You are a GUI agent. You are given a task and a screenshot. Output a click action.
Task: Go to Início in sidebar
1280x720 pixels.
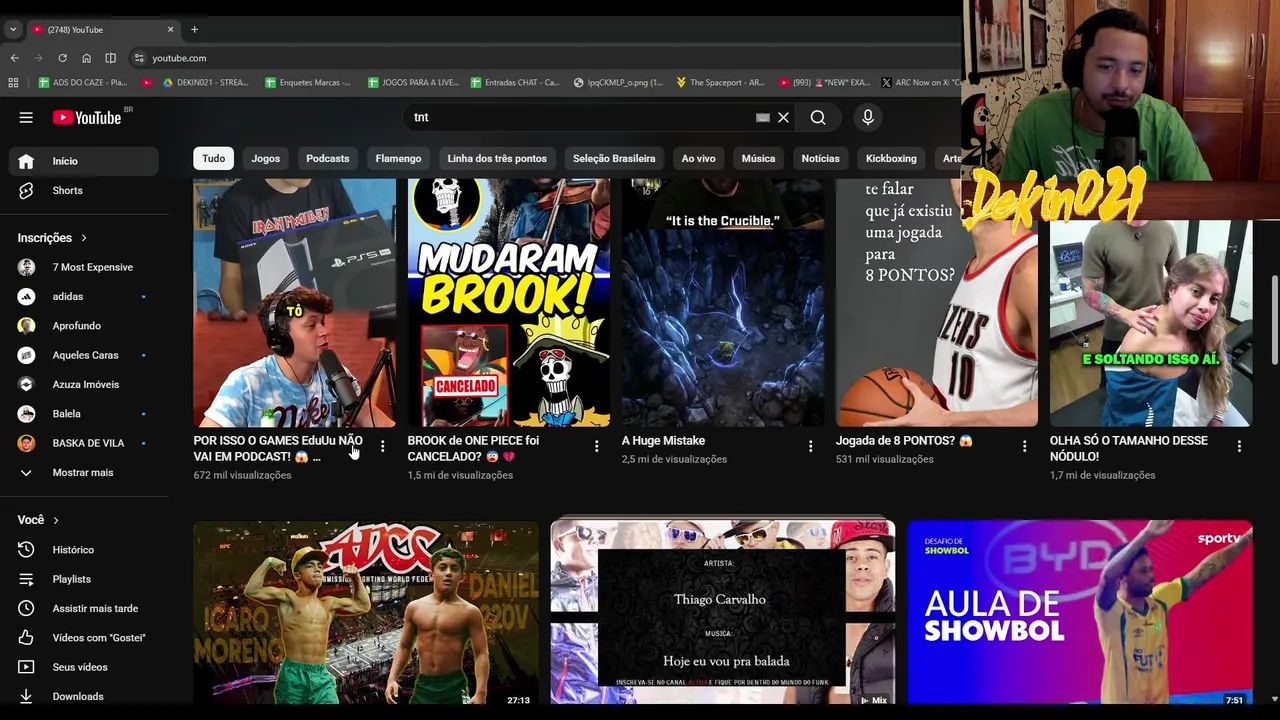(x=84, y=161)
